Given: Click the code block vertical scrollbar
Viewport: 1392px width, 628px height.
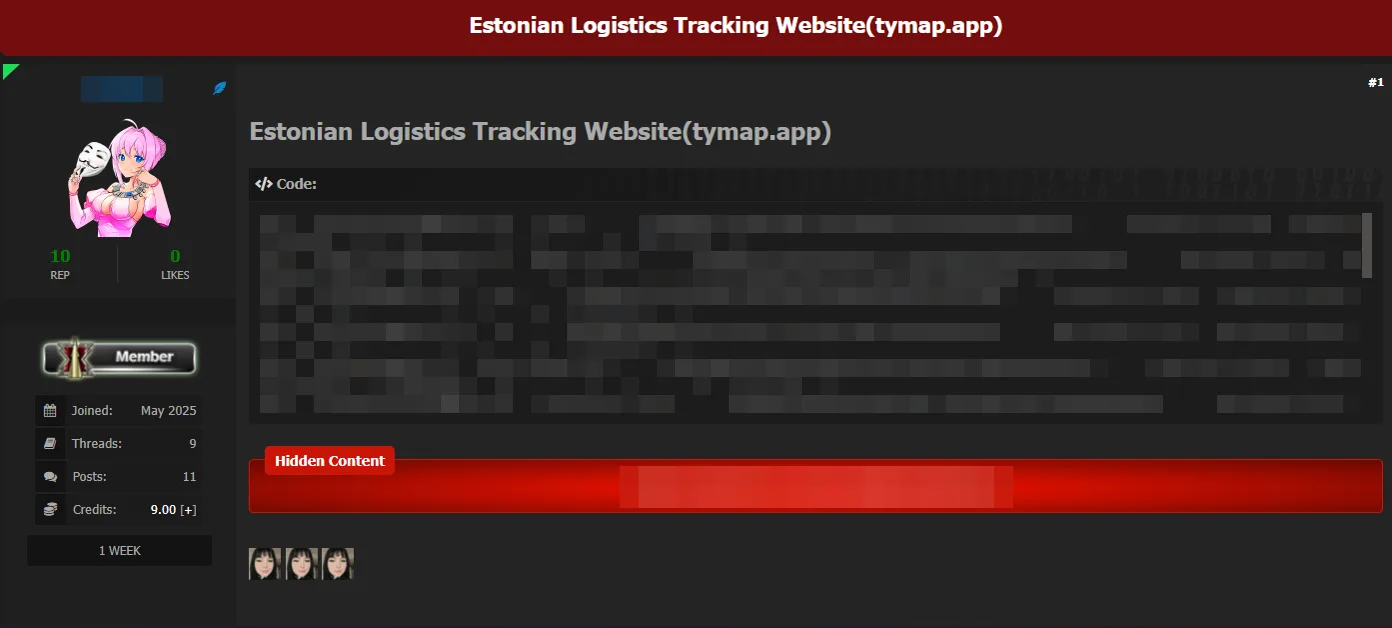Looking at the screenshot, I should (1367, 245).
